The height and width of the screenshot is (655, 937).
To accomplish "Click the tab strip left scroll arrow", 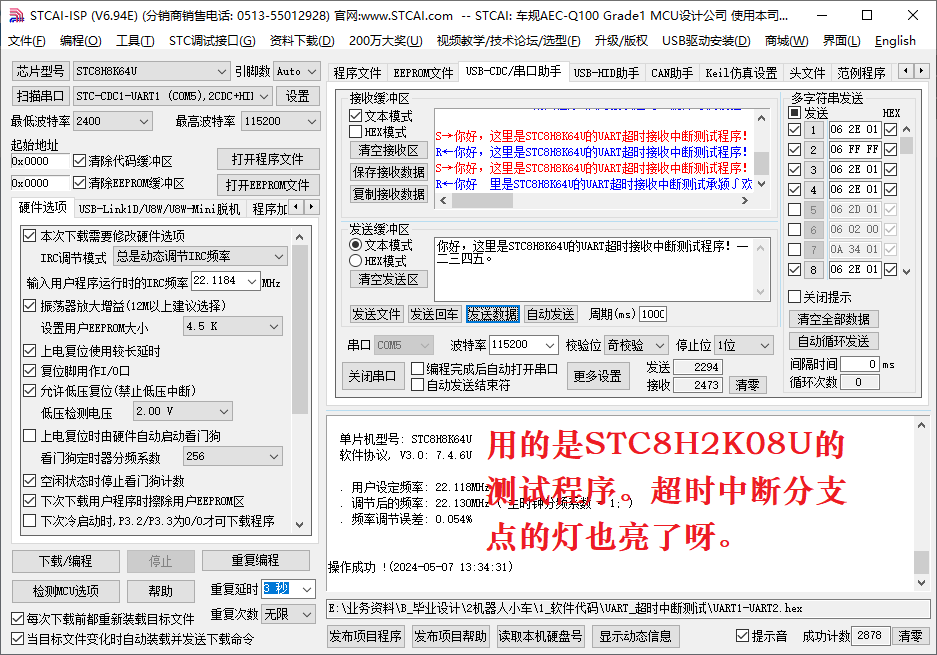I will tap(906, 71).
